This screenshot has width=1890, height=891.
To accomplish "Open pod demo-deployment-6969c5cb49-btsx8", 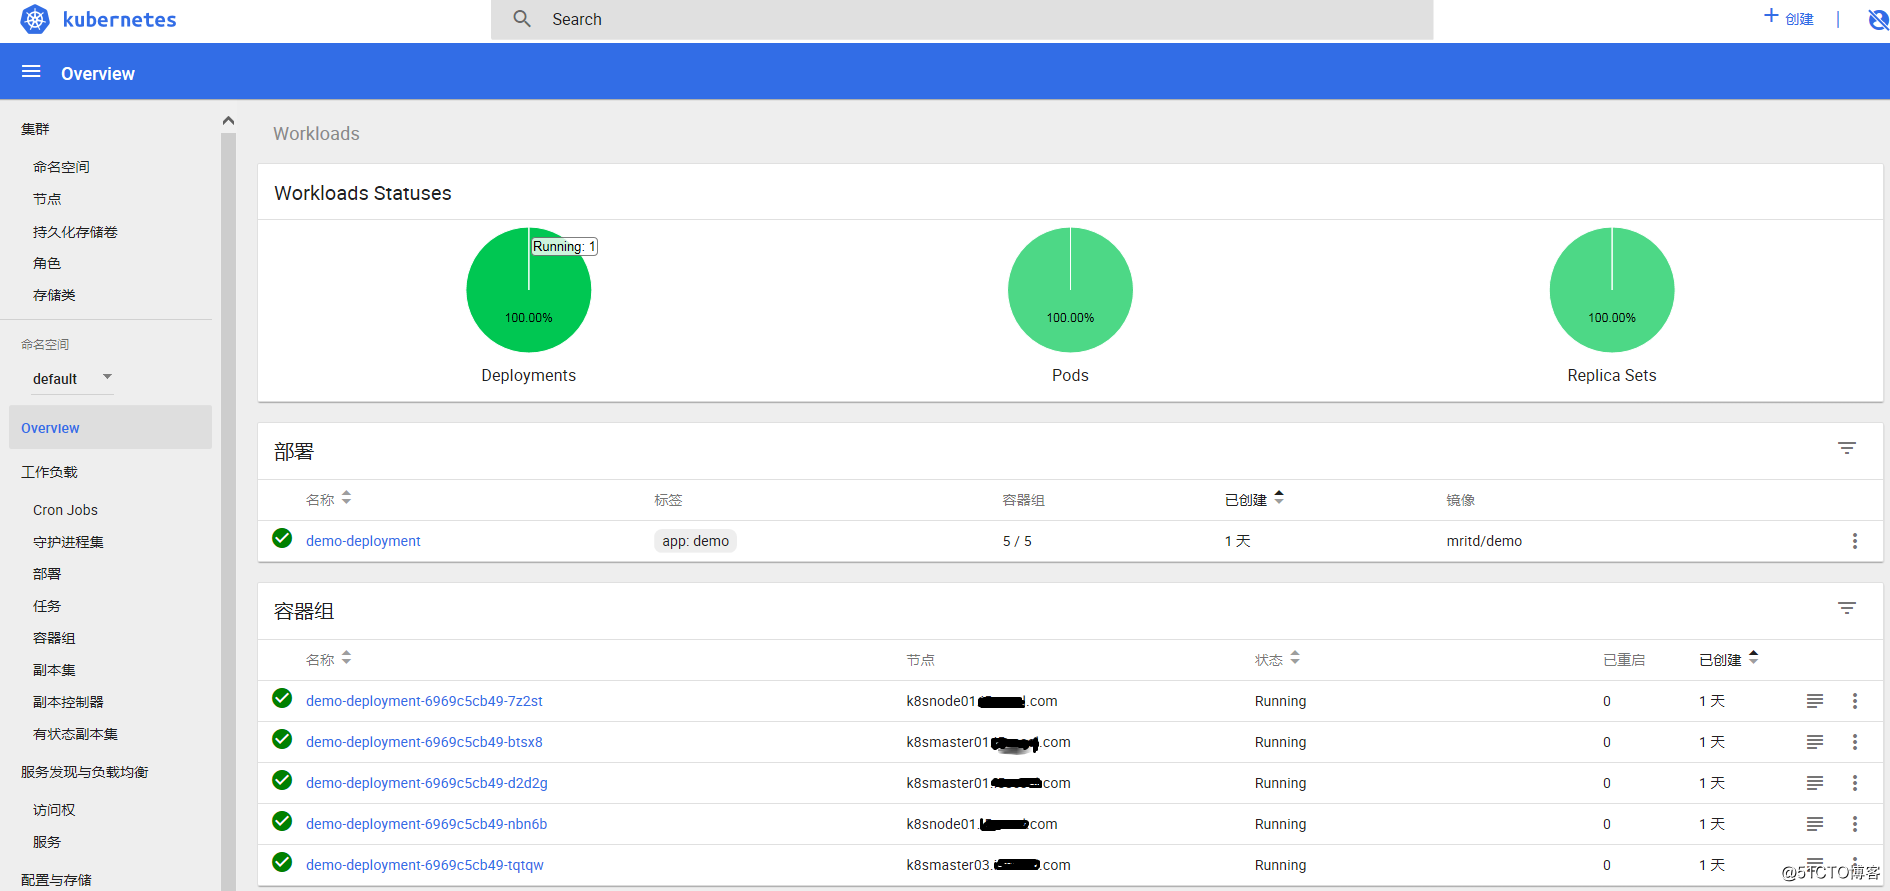I will tap(424, 742).
